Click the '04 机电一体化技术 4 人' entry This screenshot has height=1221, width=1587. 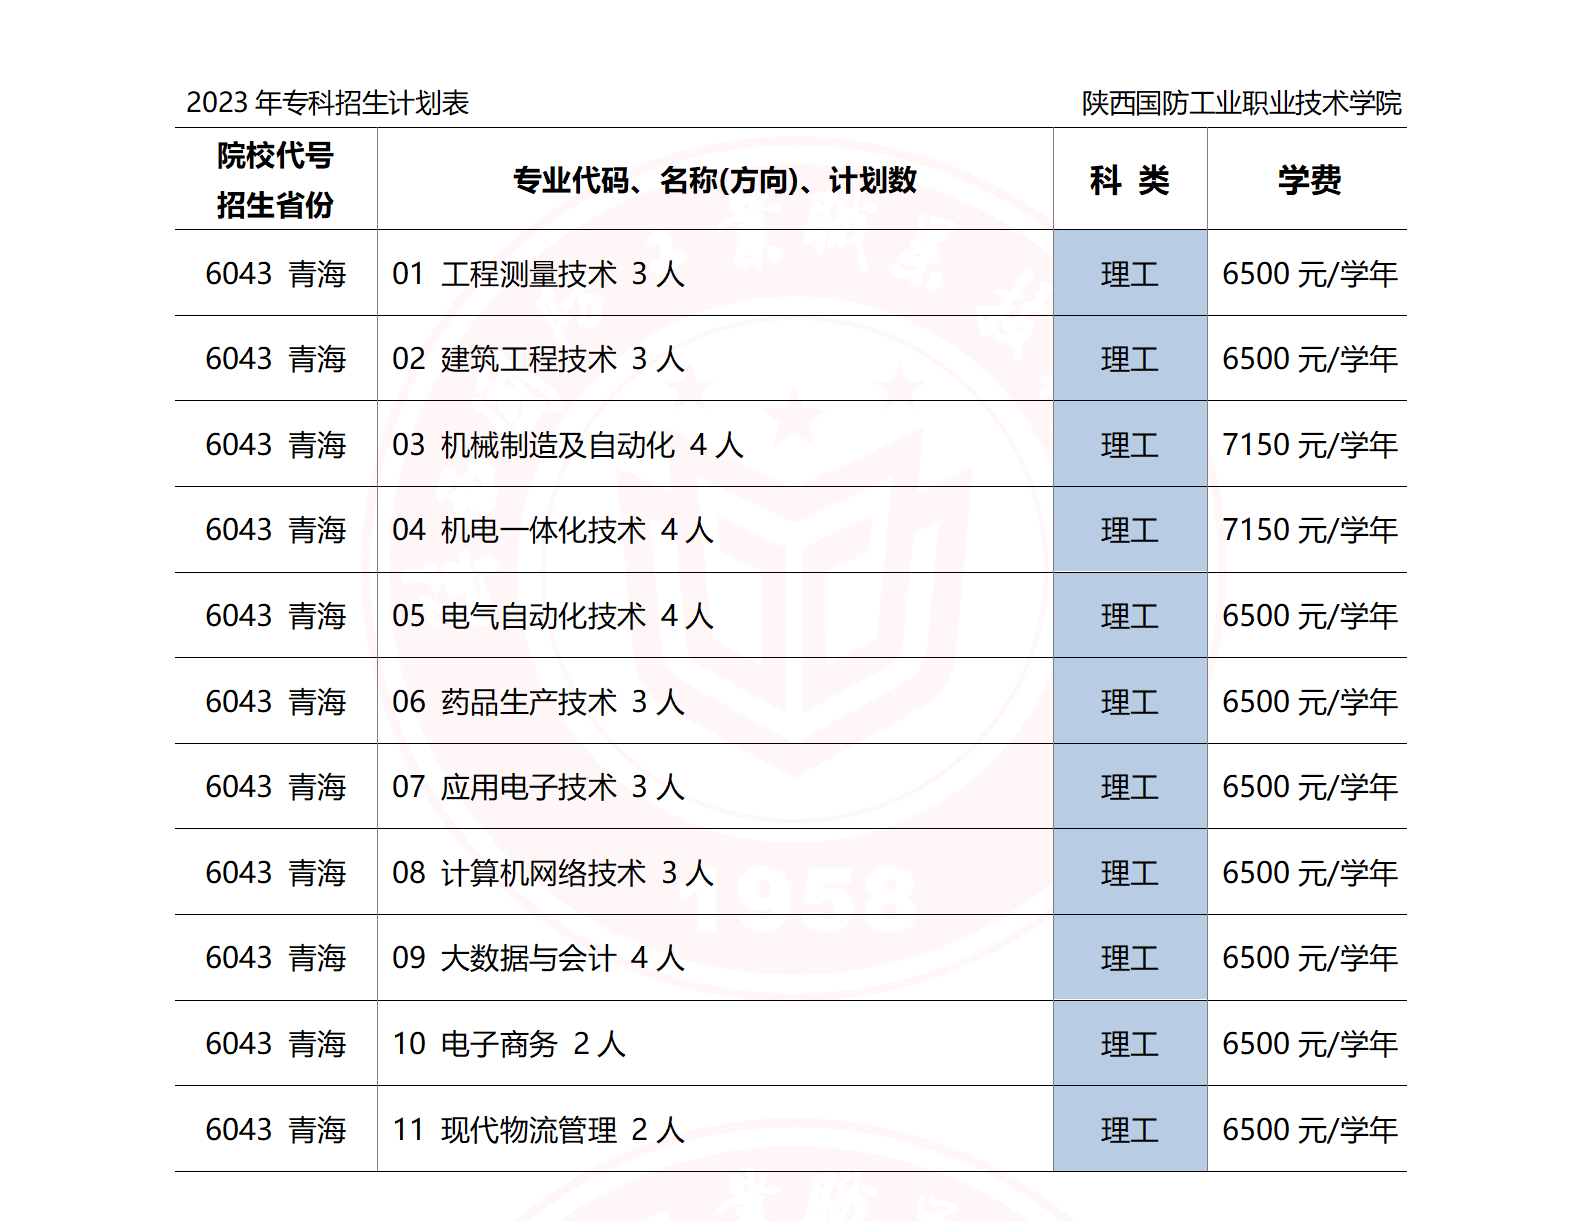552,530
